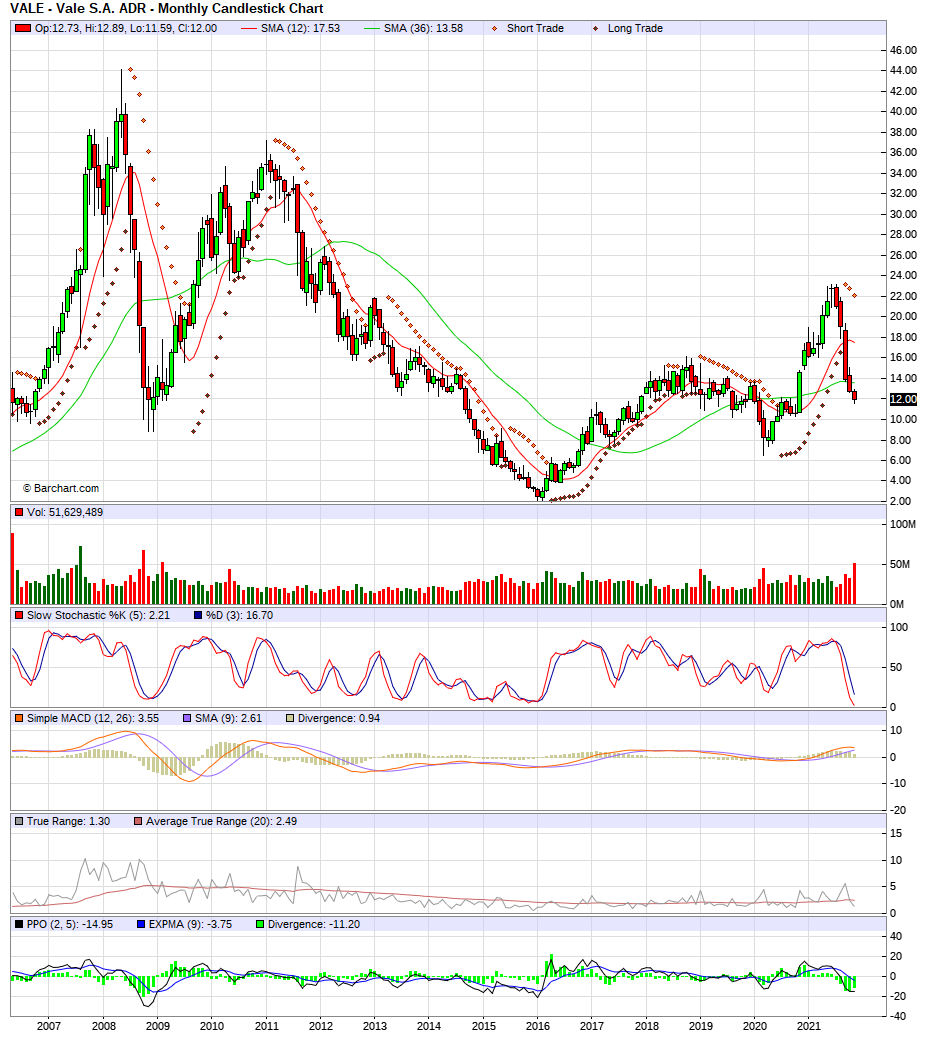Click the EXPMA (9) blue square
The width and height of the screenshot is (930, 1057).
(x=141, y=924)
